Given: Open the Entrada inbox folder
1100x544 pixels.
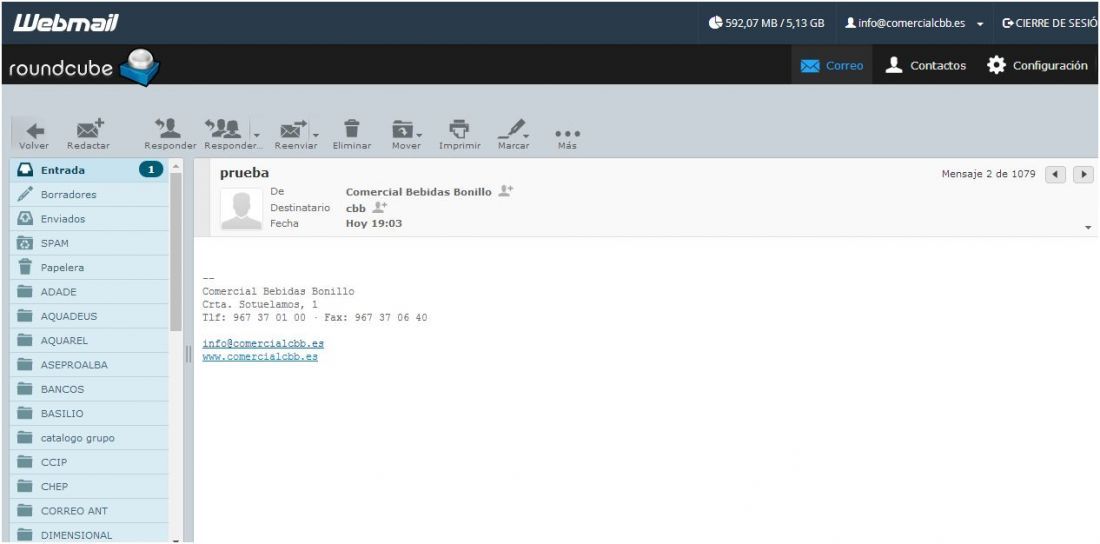Looking at the screenshot, I should (x=89, y=170).
